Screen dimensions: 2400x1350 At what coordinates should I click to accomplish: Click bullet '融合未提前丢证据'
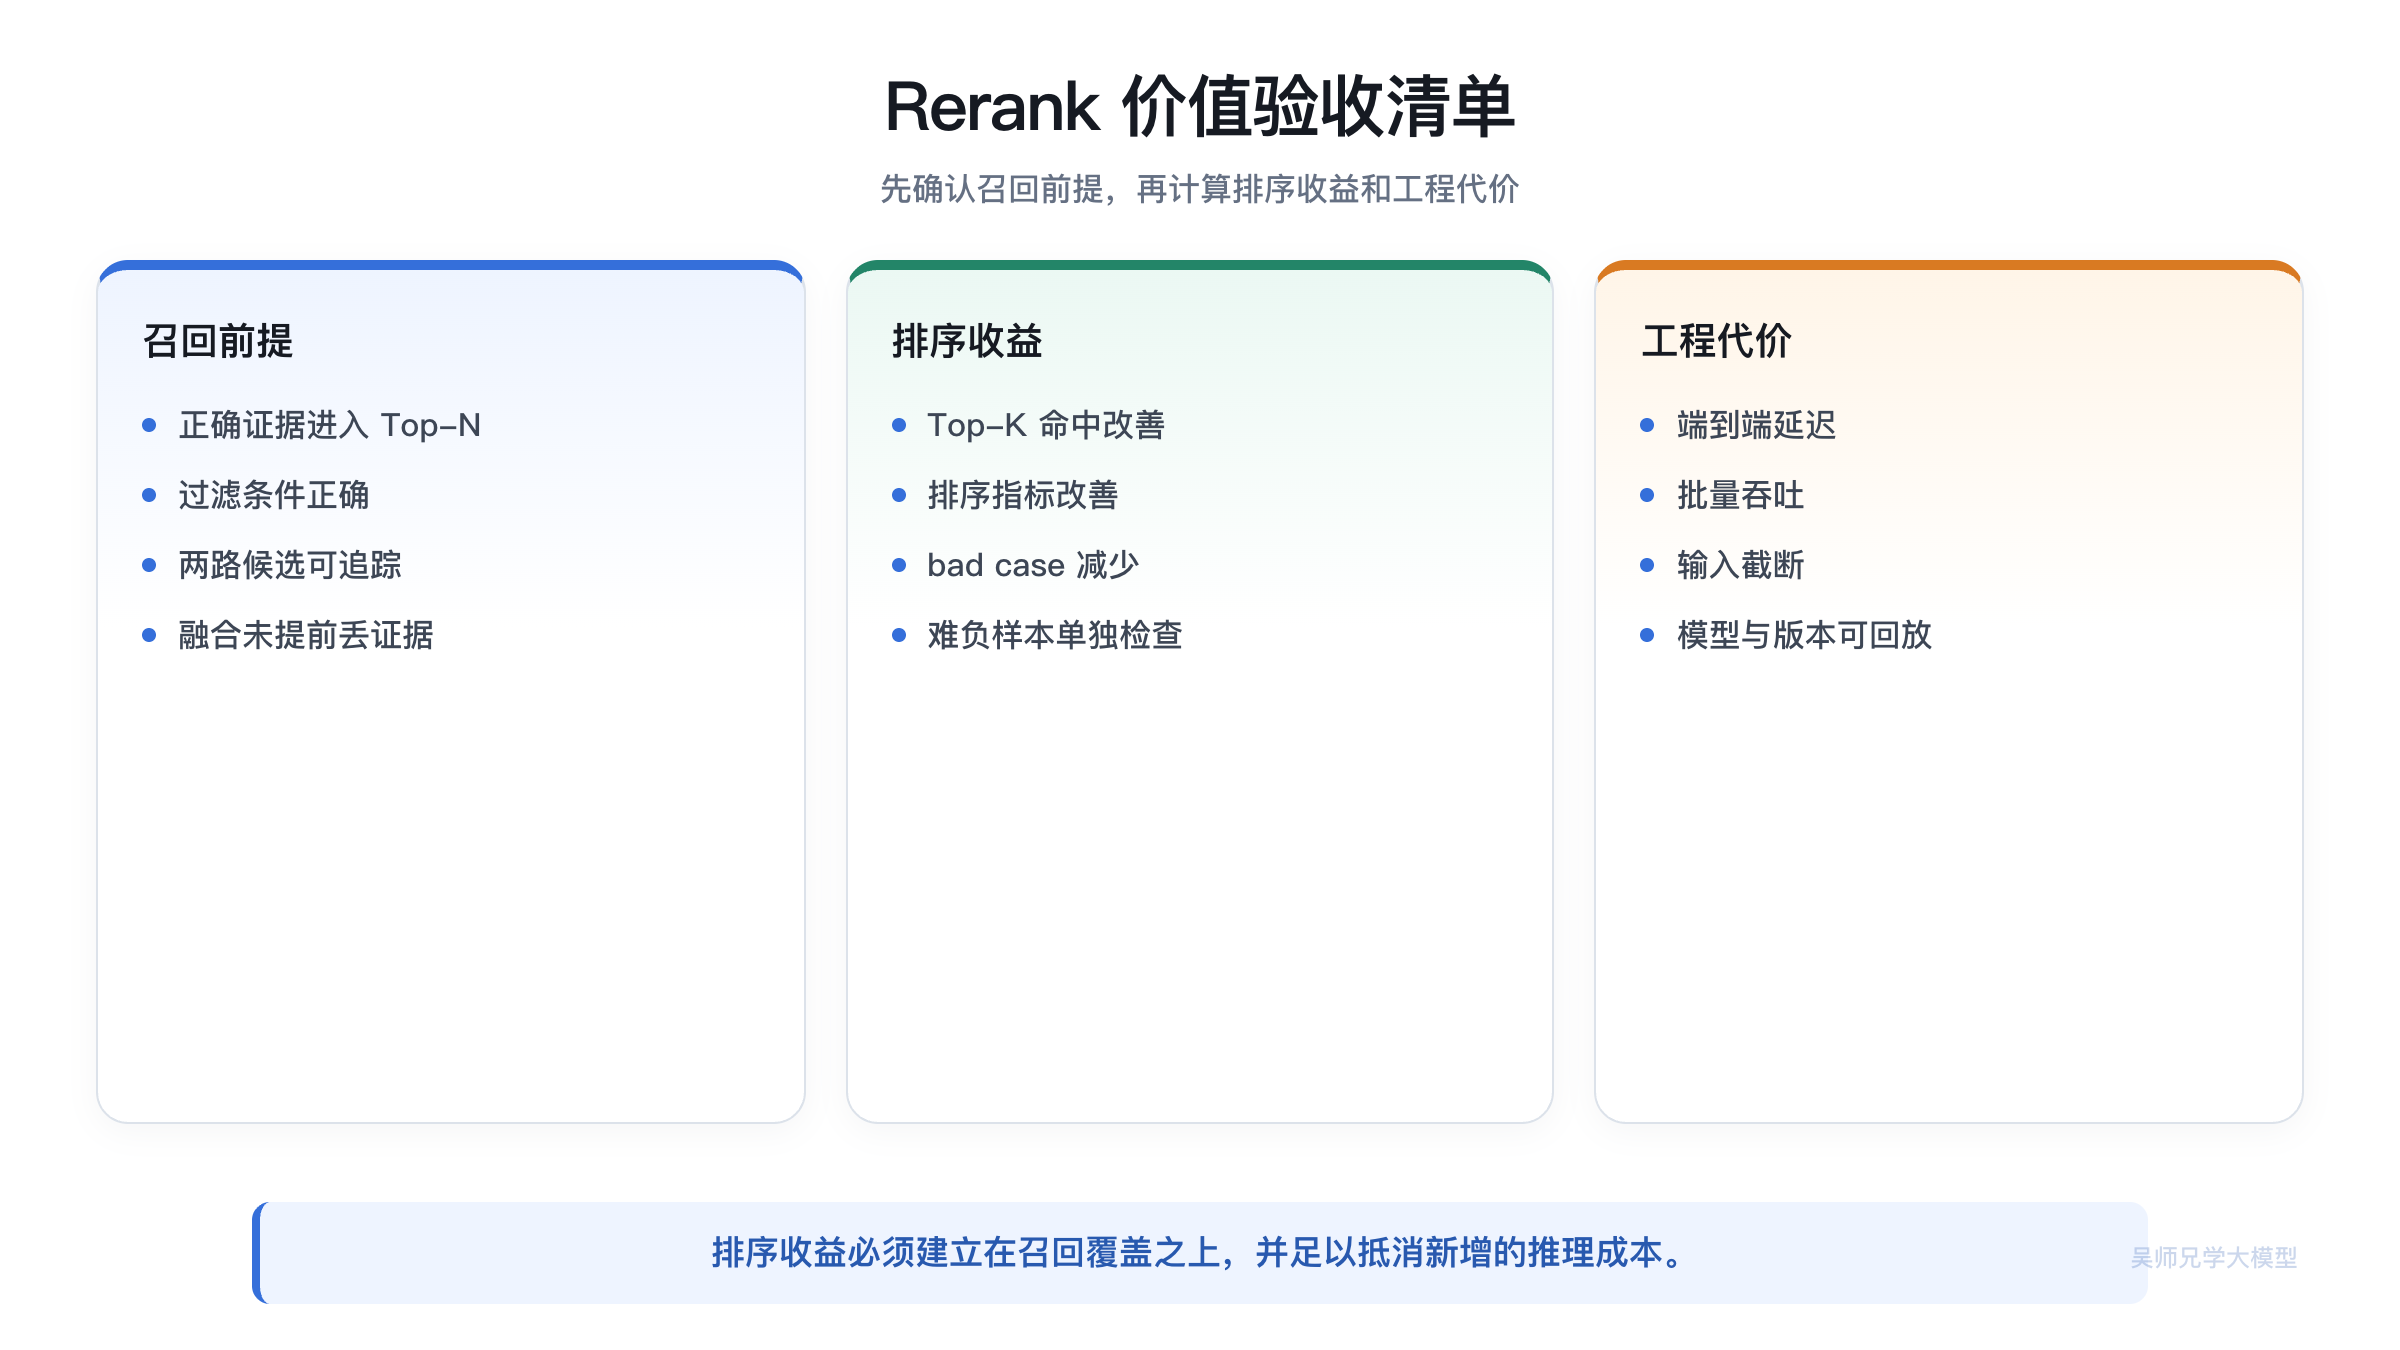coord(306,635)
